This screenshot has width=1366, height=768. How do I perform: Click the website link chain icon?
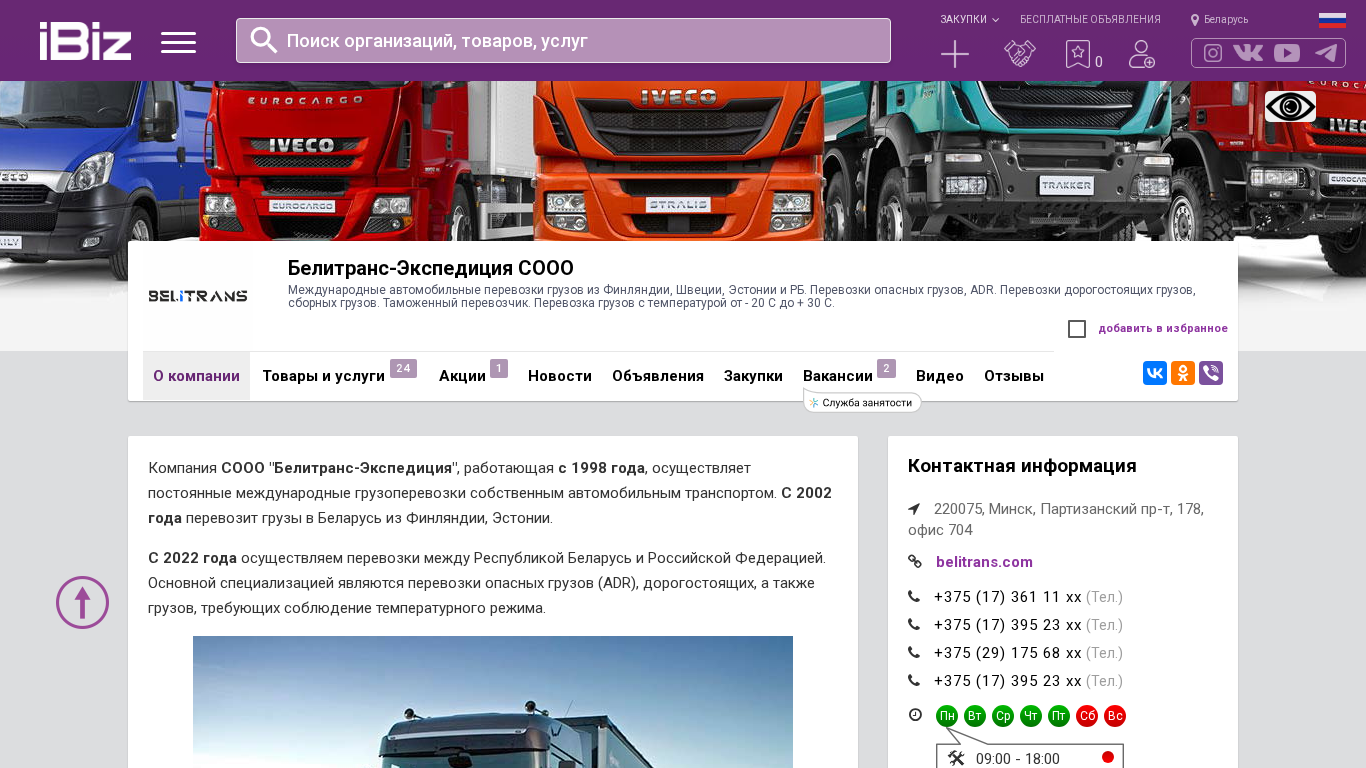[x=915, y=562]
